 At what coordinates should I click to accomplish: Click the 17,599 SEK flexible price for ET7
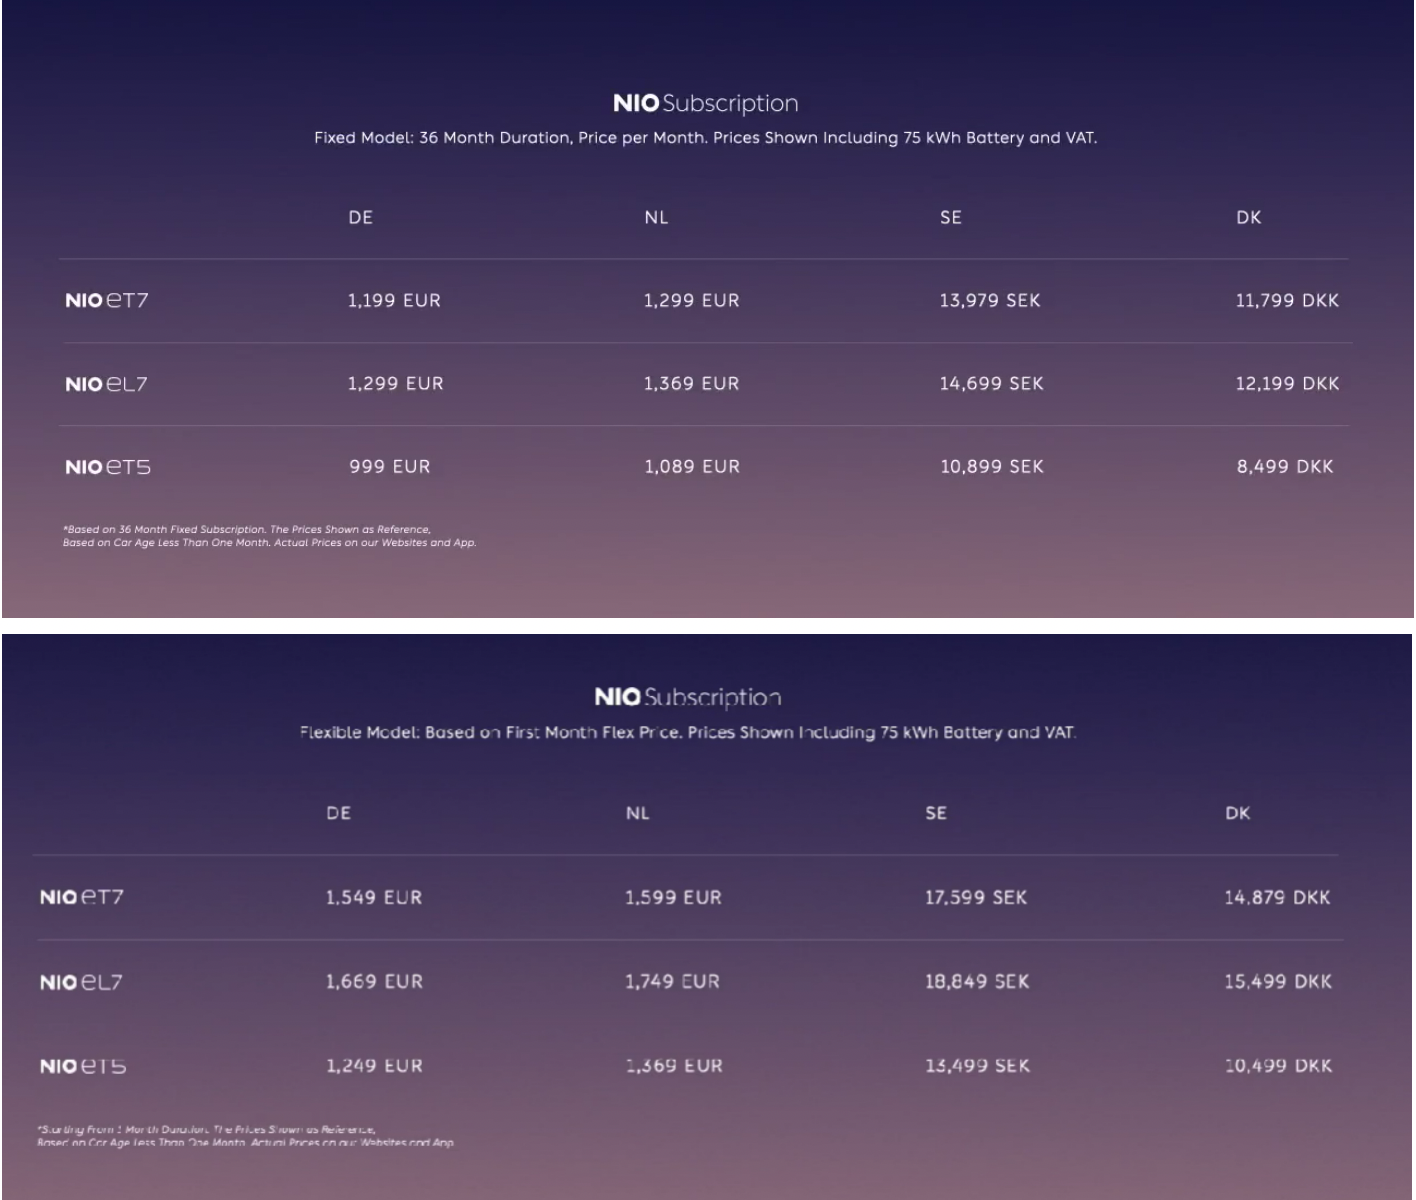point(975,897)
